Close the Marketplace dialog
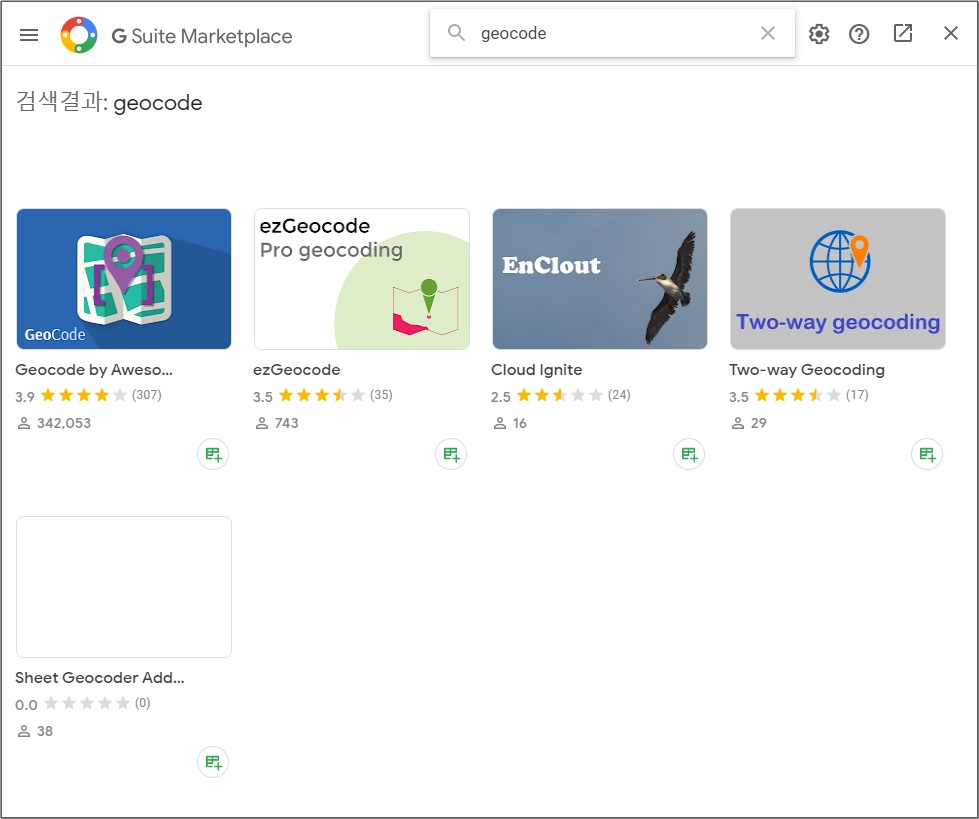 [950, 33]
